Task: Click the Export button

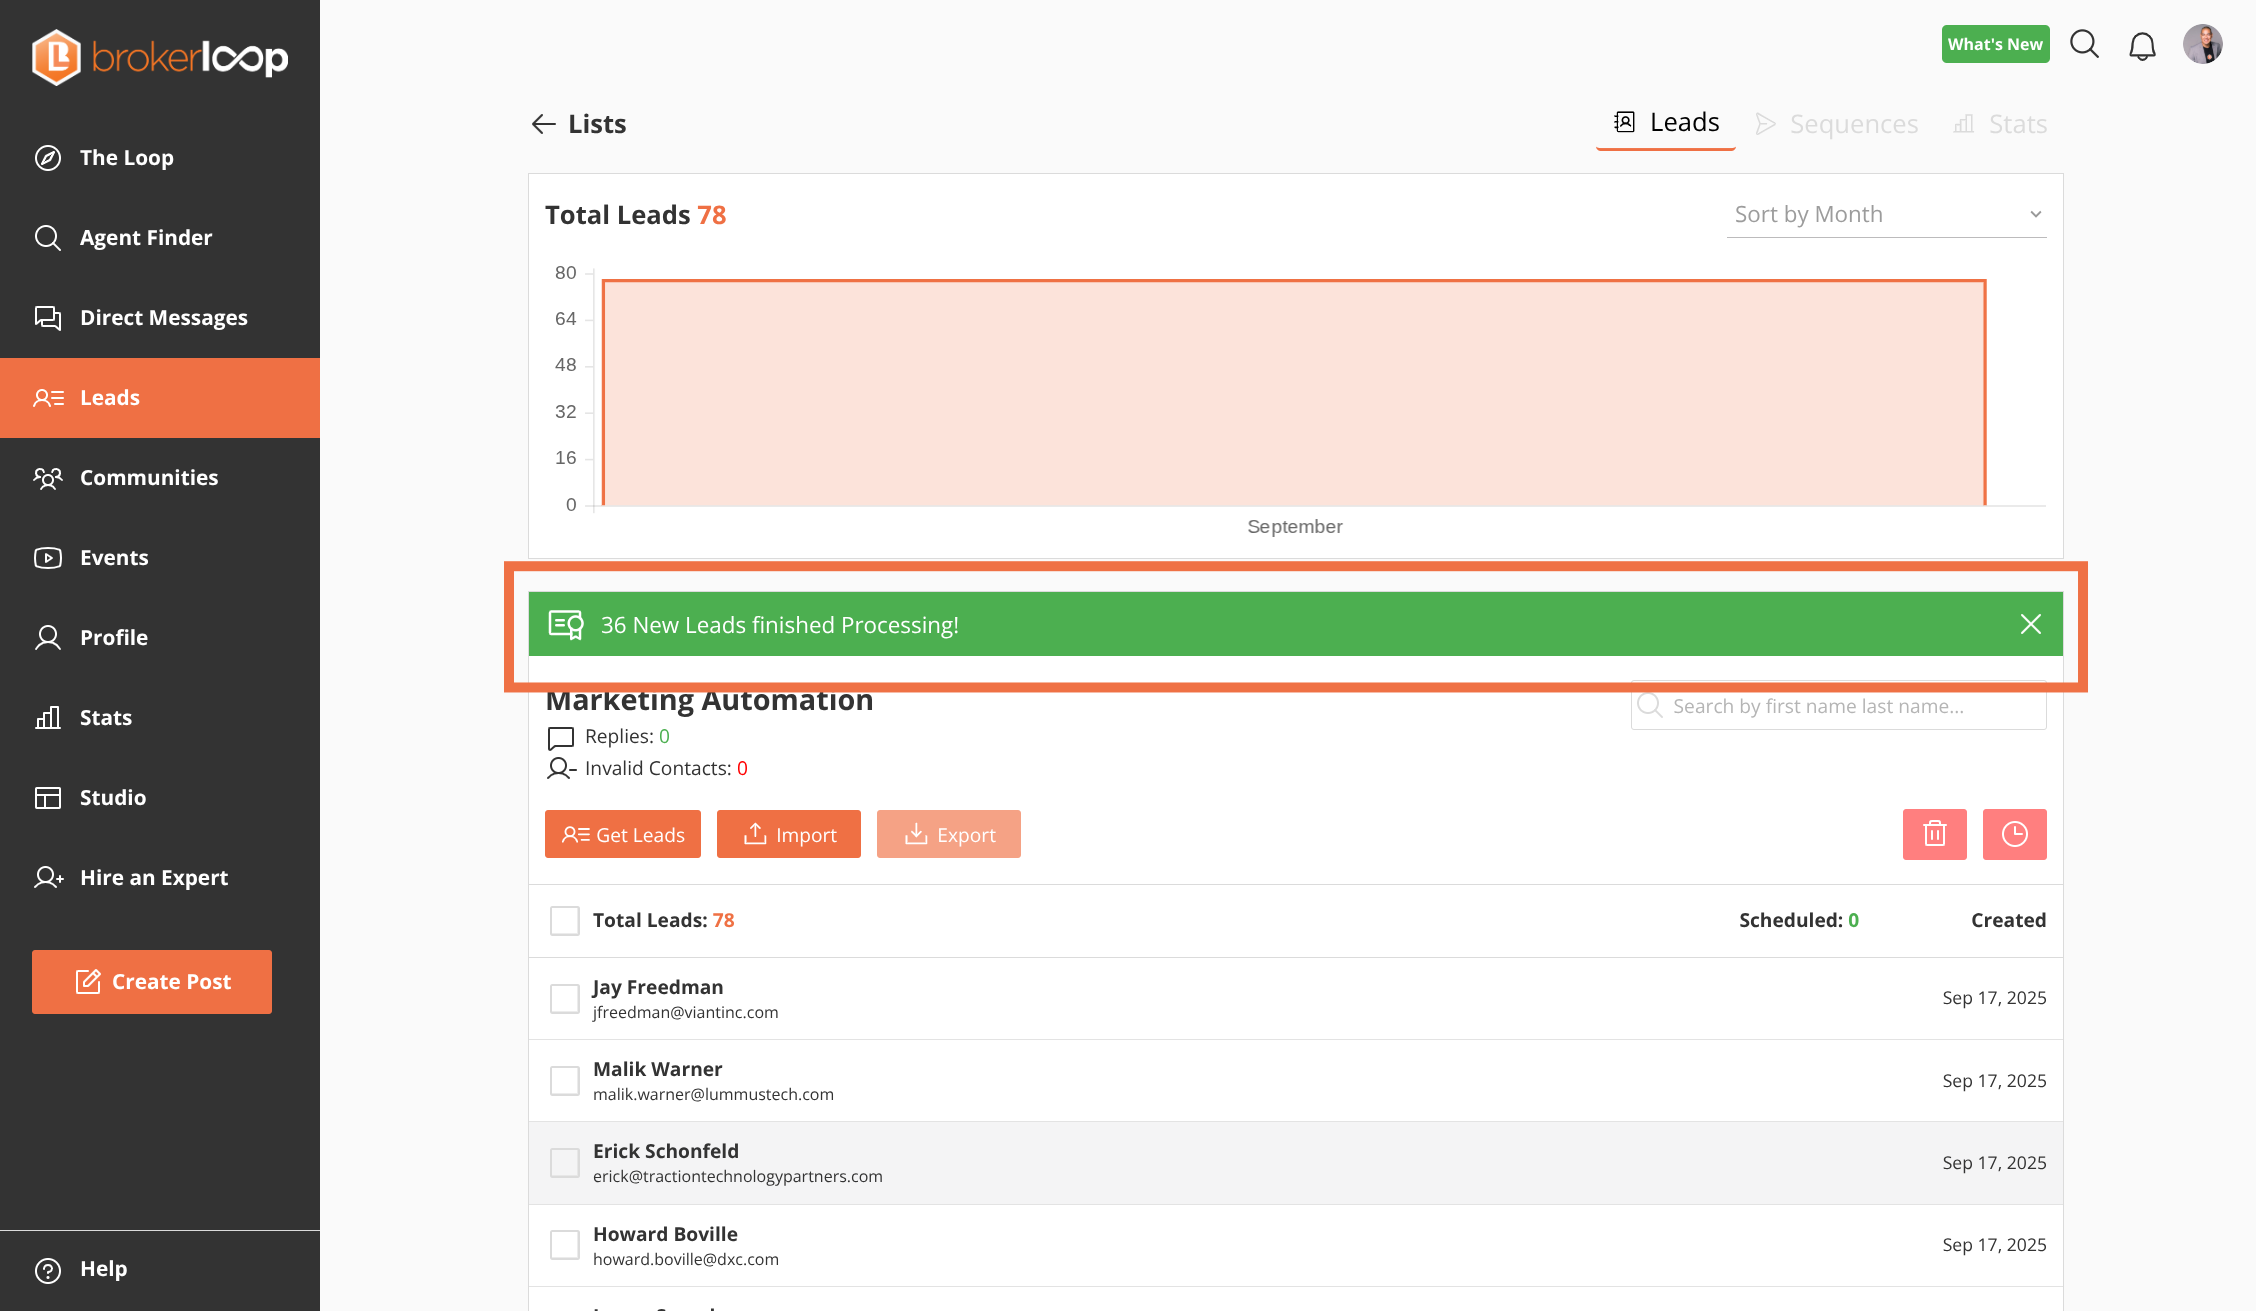Action: pyautogui.click(x=949, y=834)
